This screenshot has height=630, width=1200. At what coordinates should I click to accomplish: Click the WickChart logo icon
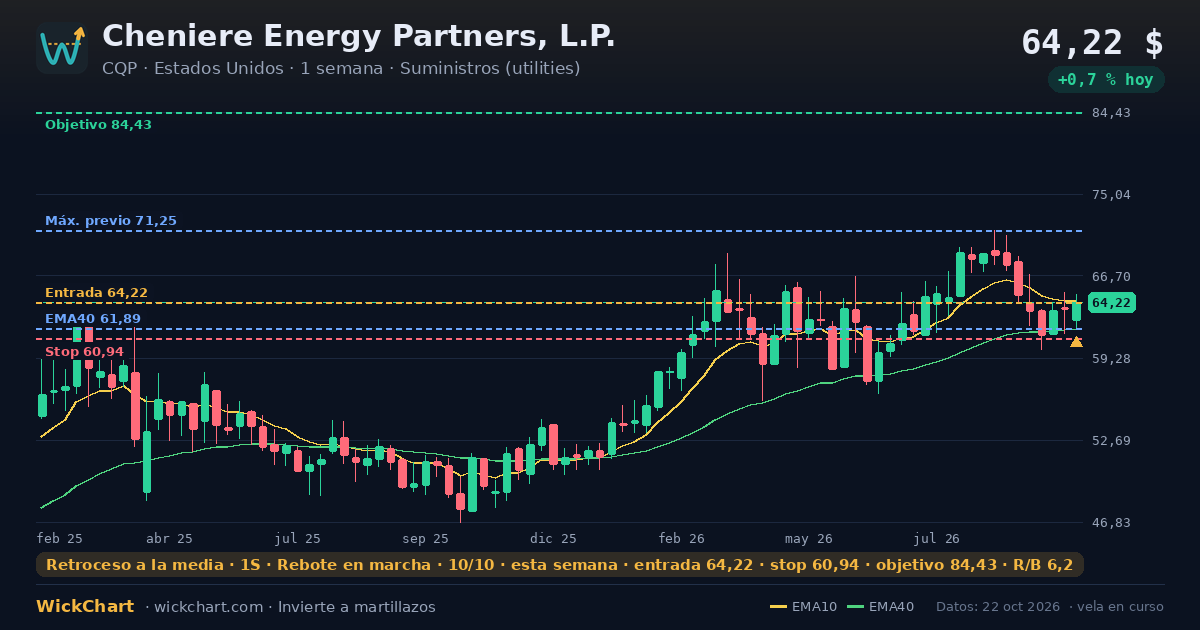[62, 48]
